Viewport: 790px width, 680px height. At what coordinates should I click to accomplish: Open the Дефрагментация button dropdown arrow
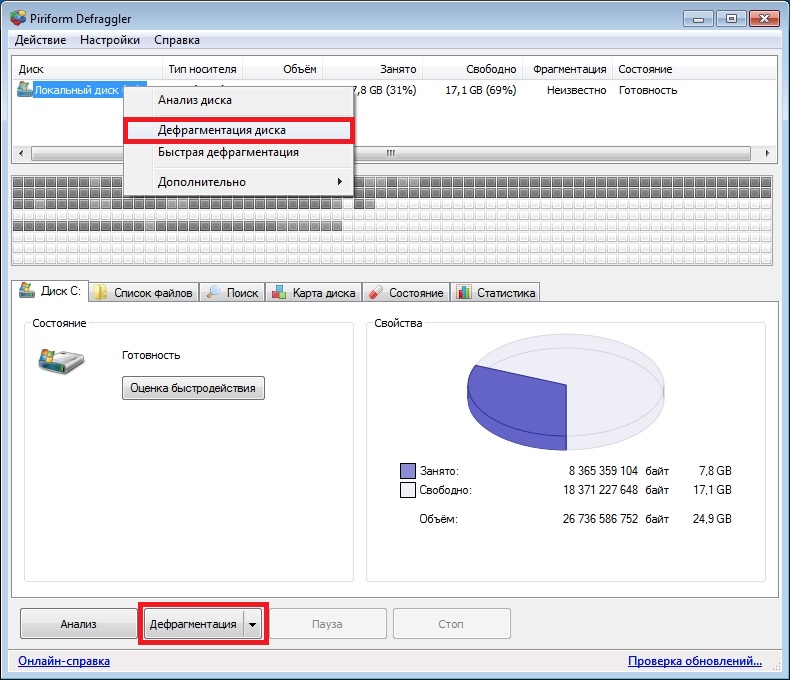253,624
